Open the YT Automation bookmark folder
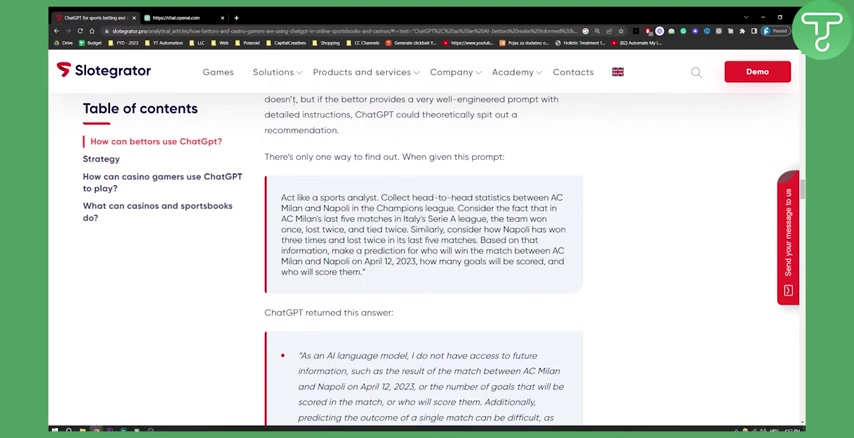The image size is (854, 438). [x=163, y=42]
